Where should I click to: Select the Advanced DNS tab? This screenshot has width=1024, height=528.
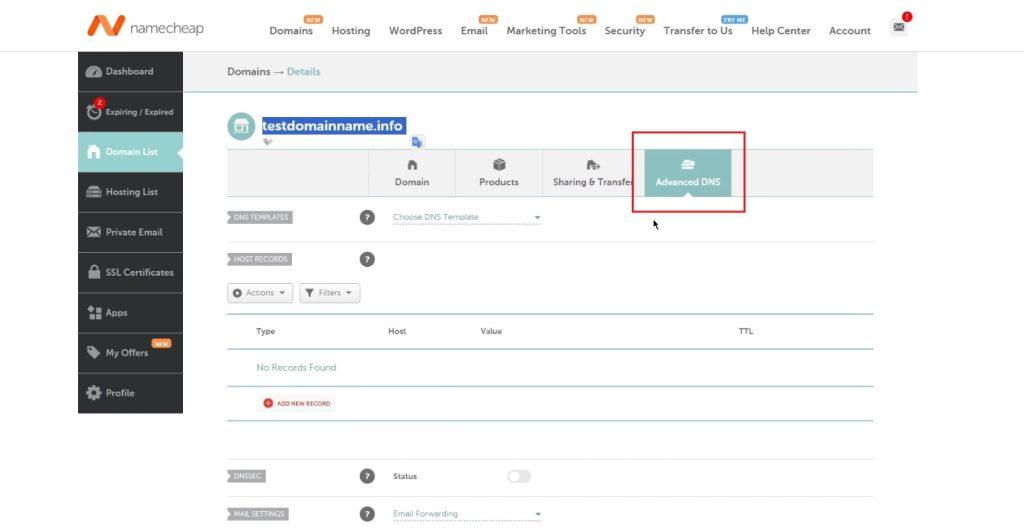pyautogui.click(x=688, y=173)
